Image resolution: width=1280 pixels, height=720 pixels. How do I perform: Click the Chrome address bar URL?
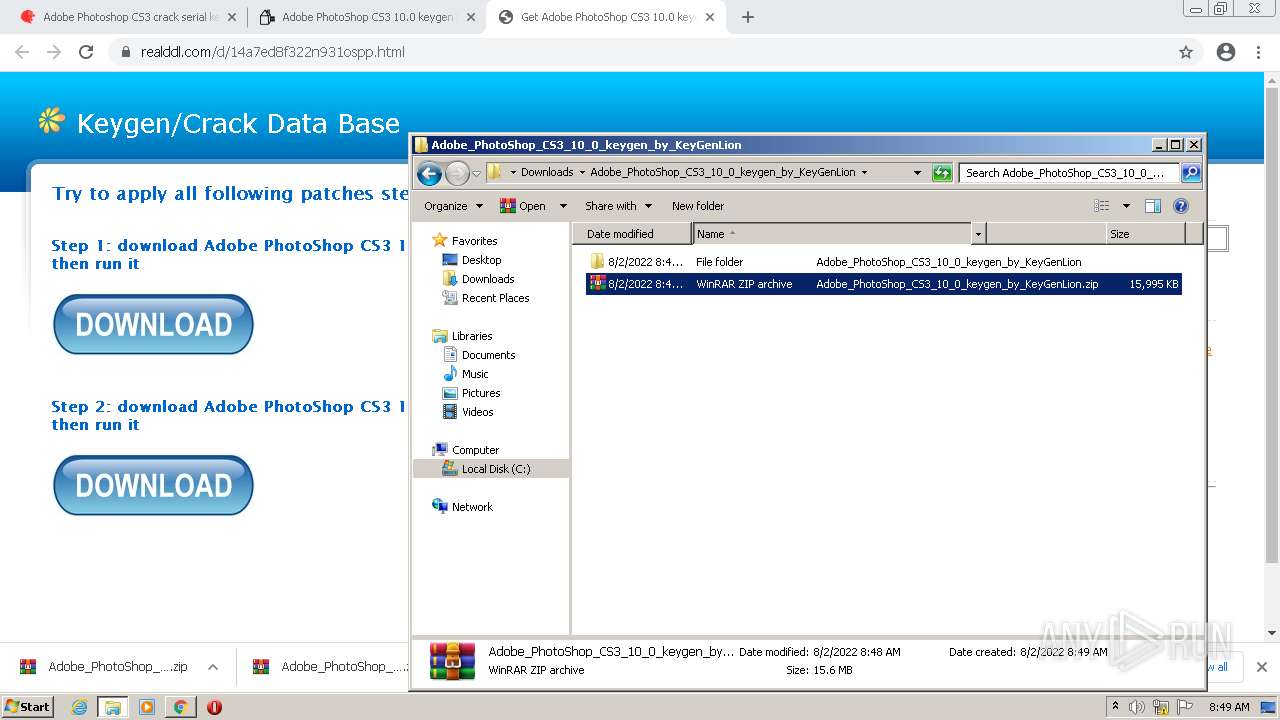pyautogui.click(x=272, y=52)
